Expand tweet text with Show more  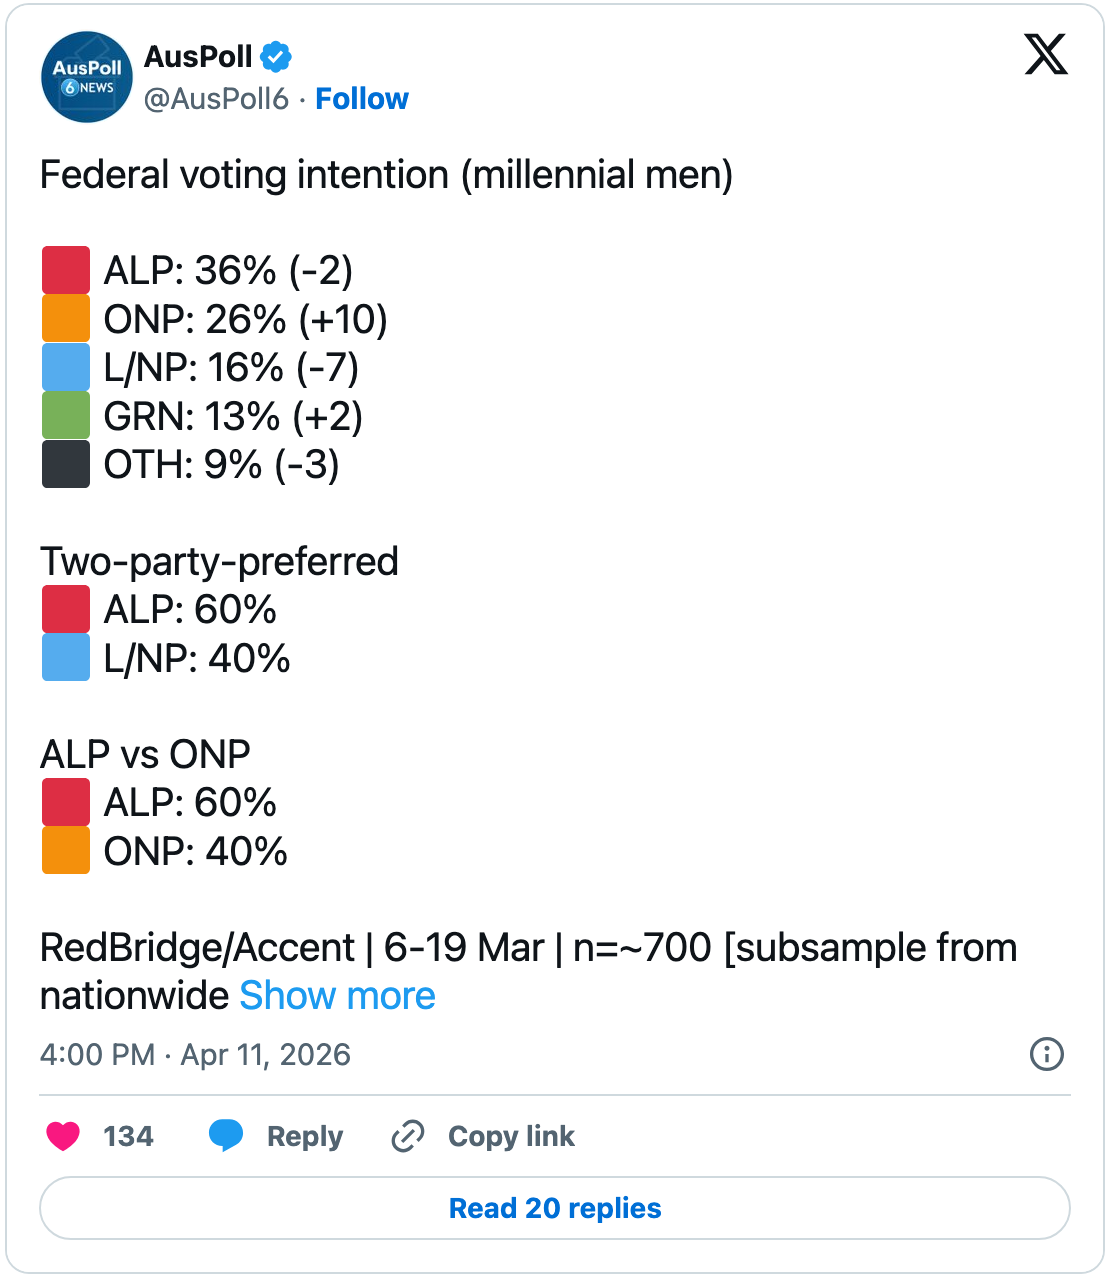pos(337,995)
